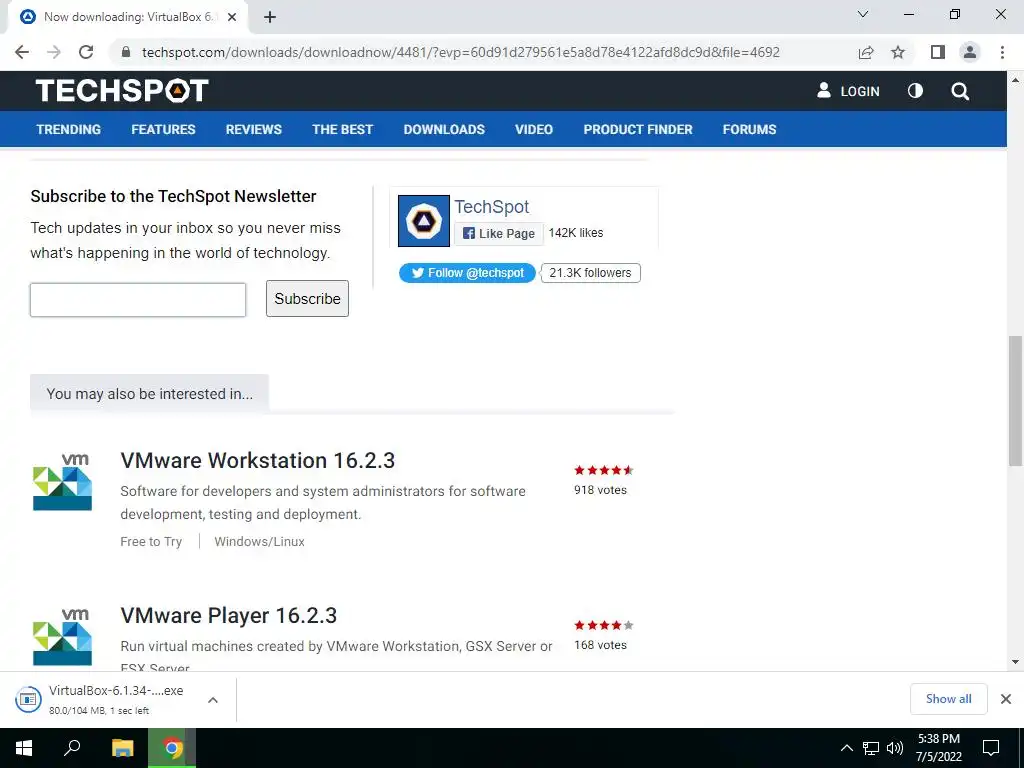Reload the page with the refresh icon
Screen dimensions: 1024x768
tap(86, 52)
